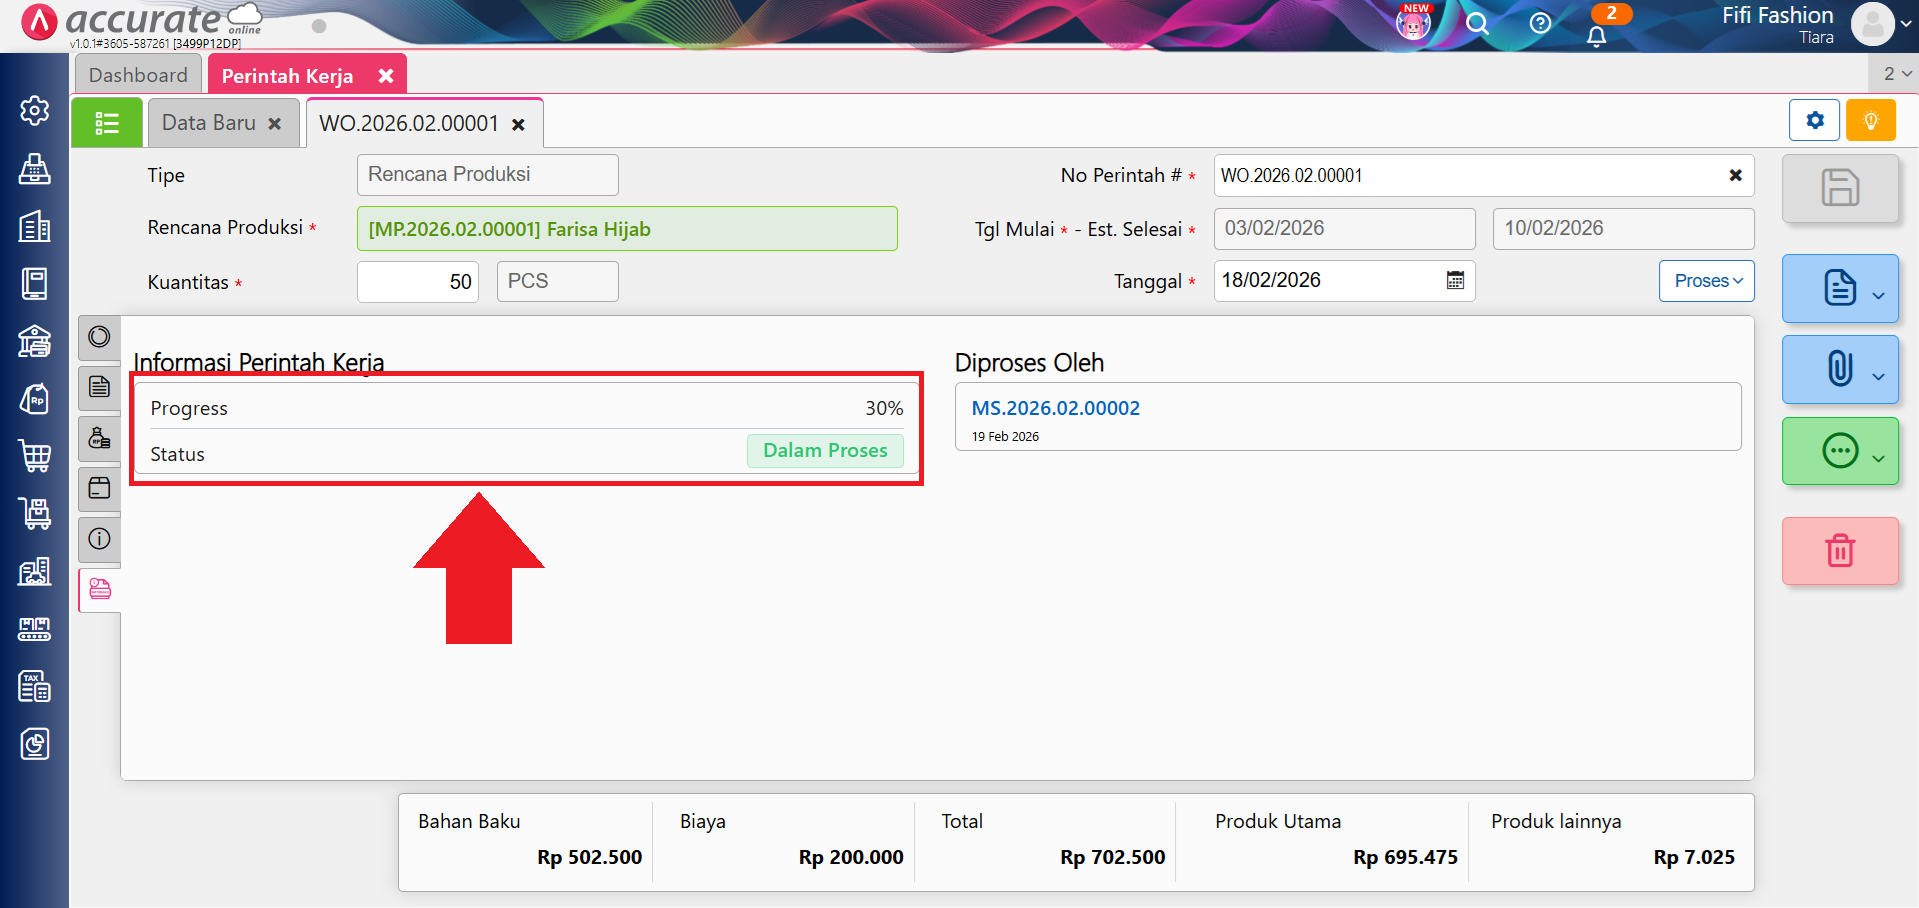This screenshot has width=1919, height=908.
Task: Expand the green more-options dropdown
Action: click(1878, 458)
